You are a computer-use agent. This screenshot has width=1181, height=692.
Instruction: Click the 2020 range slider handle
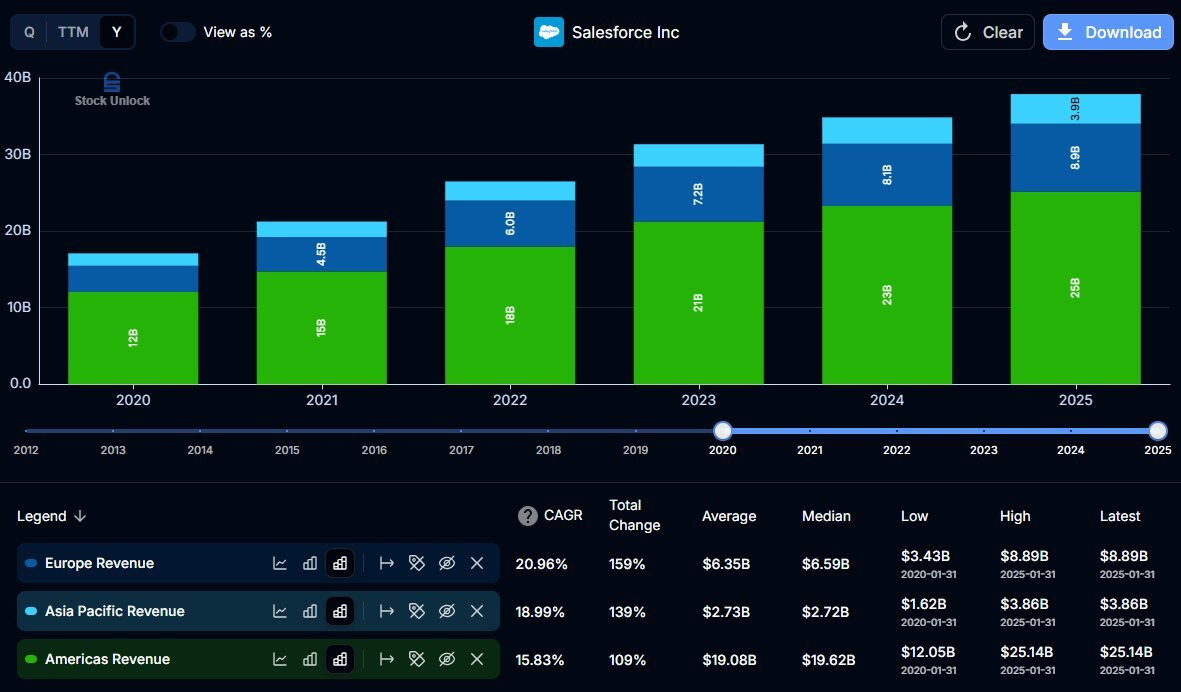722,431
